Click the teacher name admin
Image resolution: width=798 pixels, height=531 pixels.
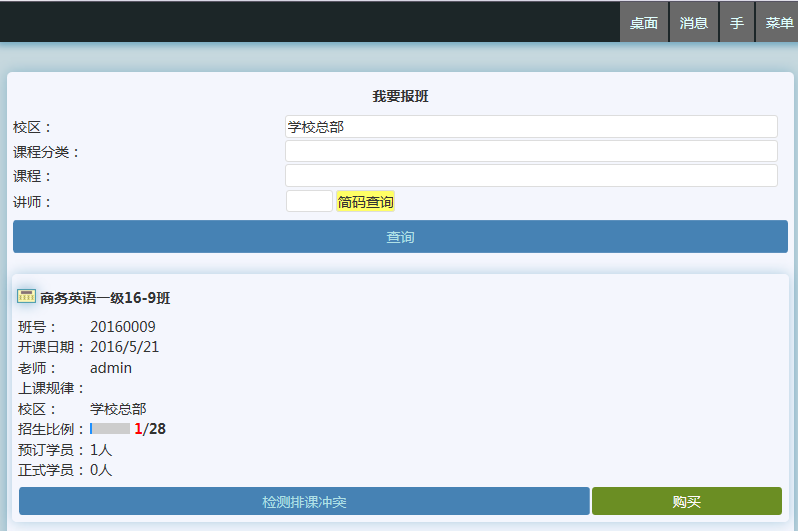click(111, 368)
